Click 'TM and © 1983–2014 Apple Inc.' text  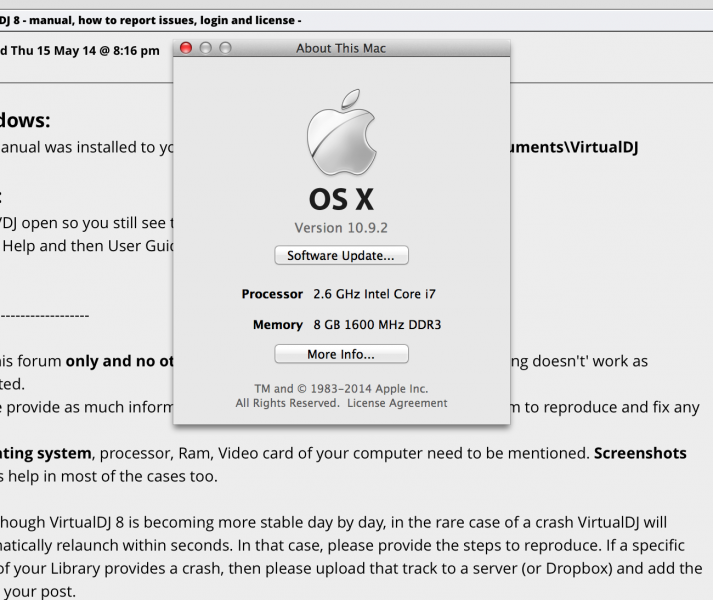tap(341, 389)
